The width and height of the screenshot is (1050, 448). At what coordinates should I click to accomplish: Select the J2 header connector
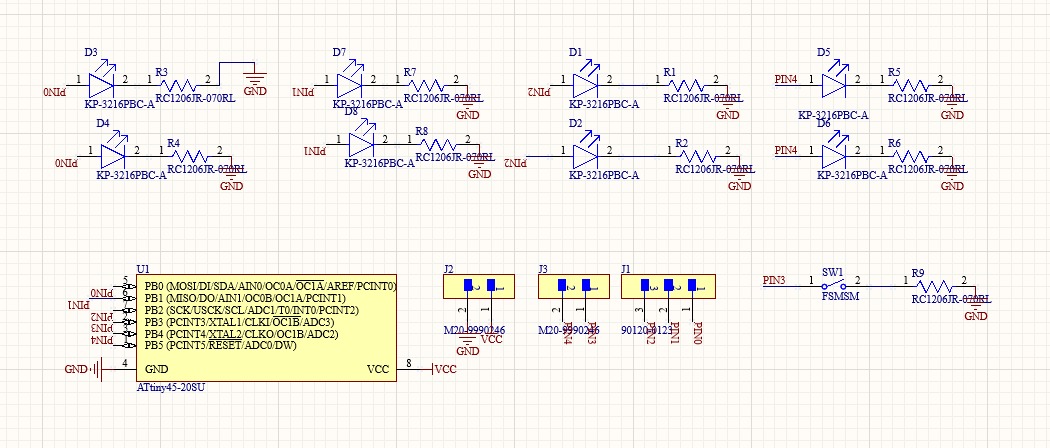478,286
